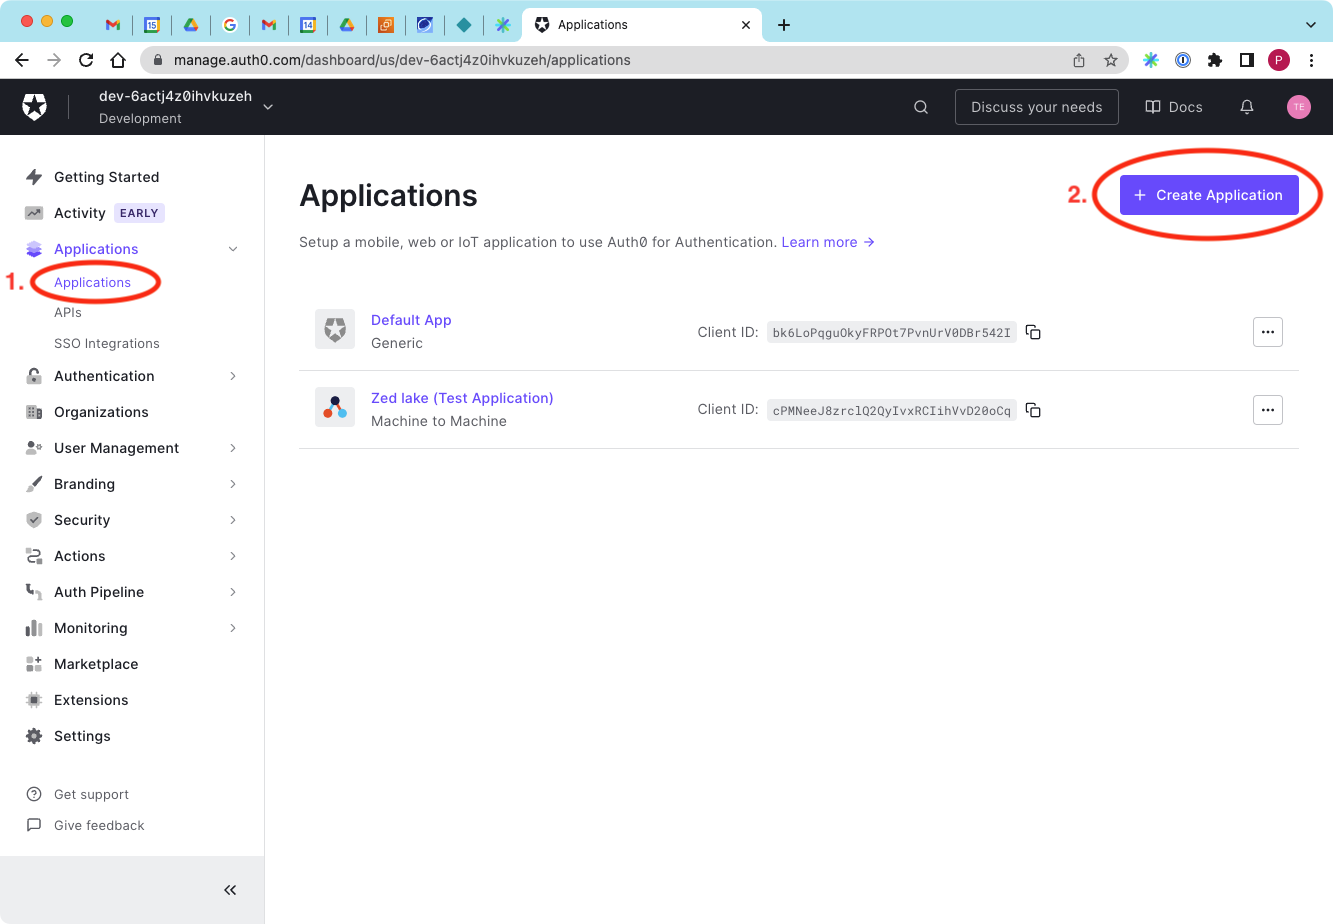Open the 1Password extension

click(x=1183, y=60)
